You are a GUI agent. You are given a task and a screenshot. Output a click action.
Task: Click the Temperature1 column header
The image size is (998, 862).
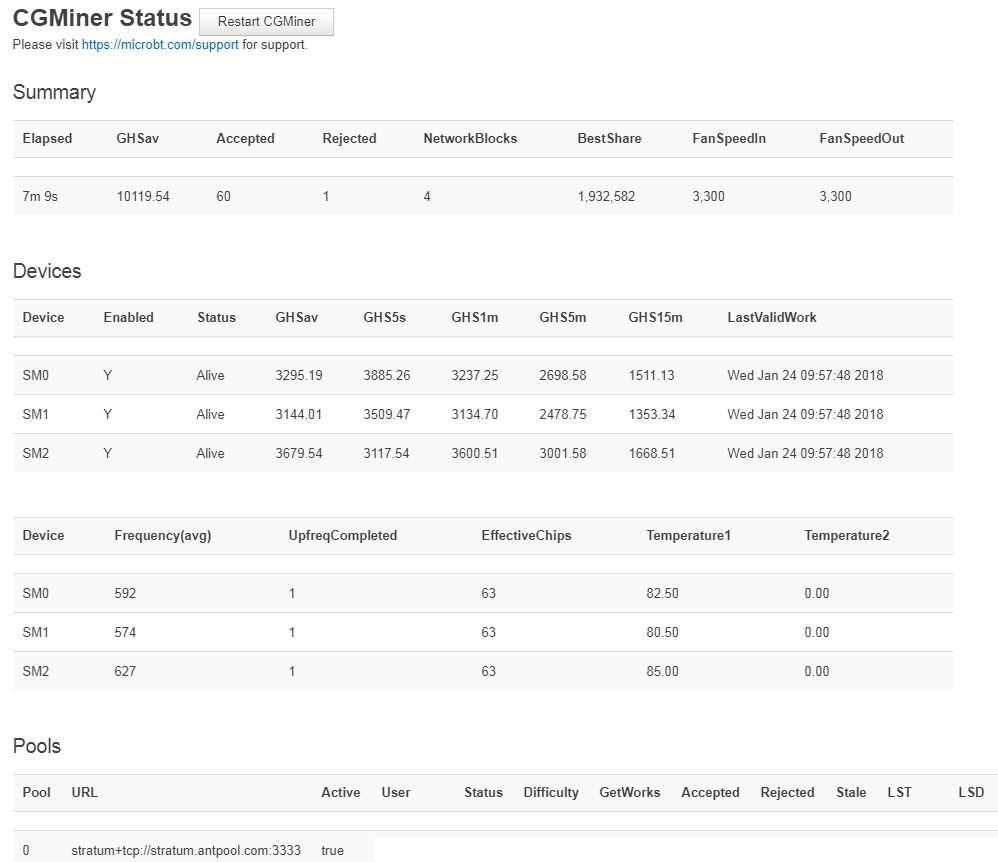(688, 535)
